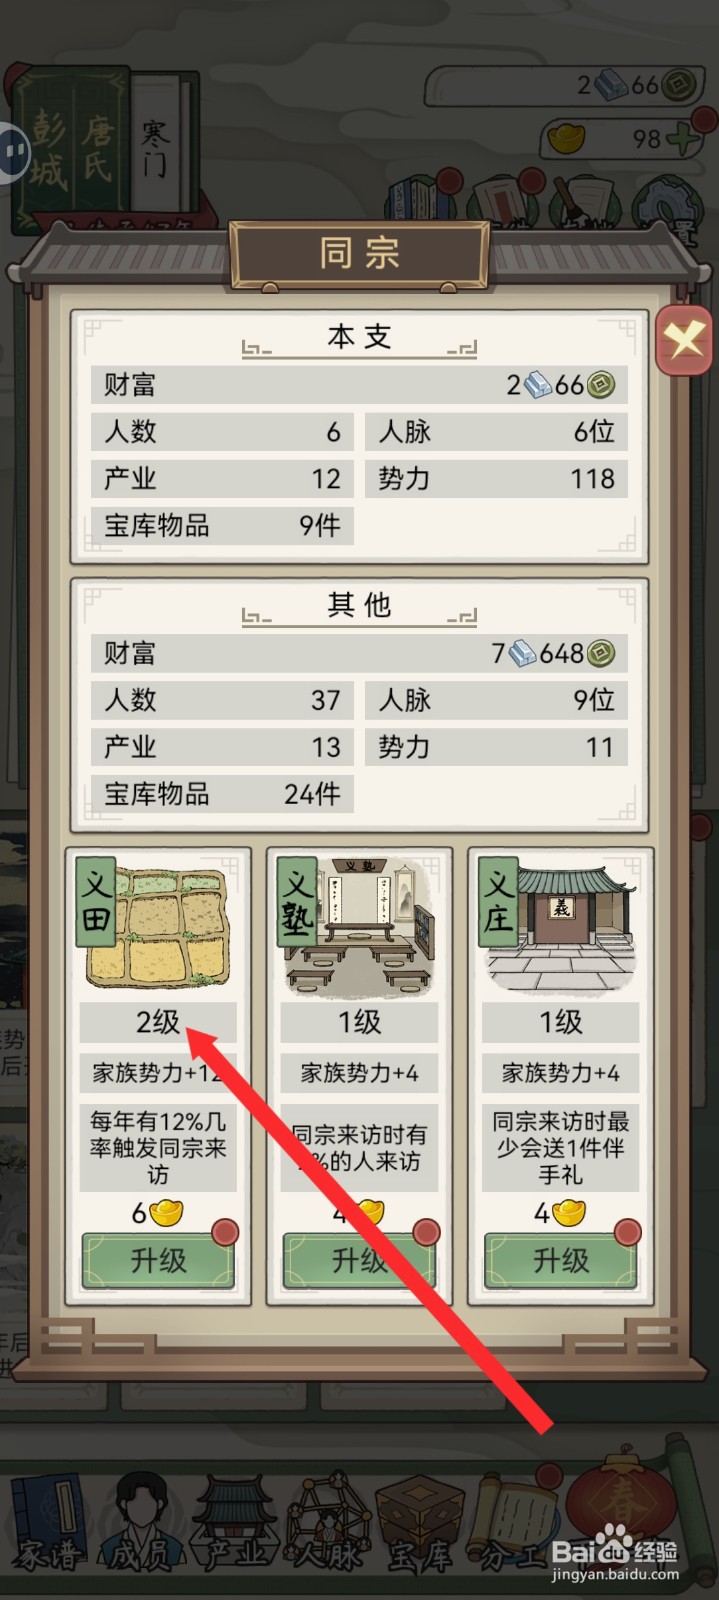
Task: Upgrade the 义庄 card
Action: coord(560,1260)
